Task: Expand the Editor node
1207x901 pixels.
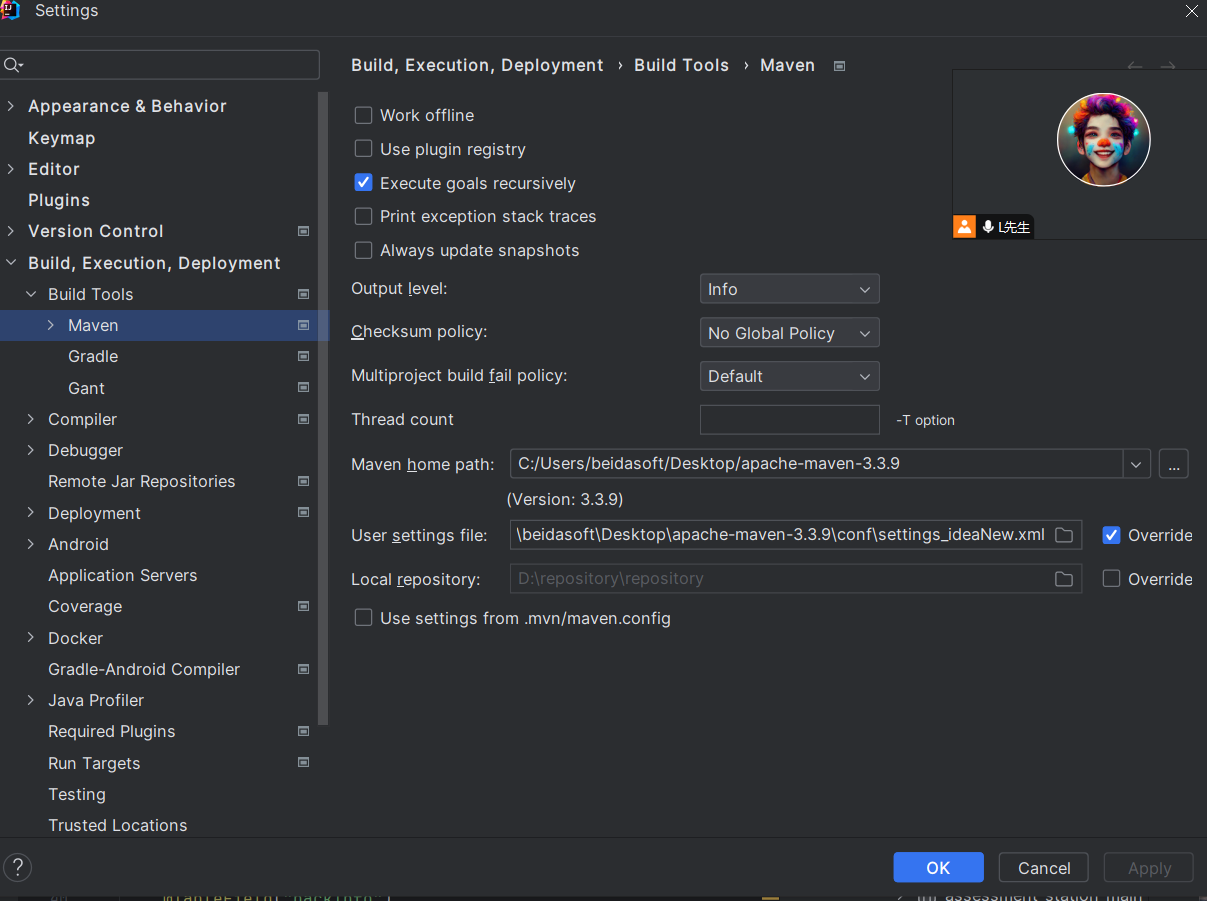Action: (x=11, y=169)
